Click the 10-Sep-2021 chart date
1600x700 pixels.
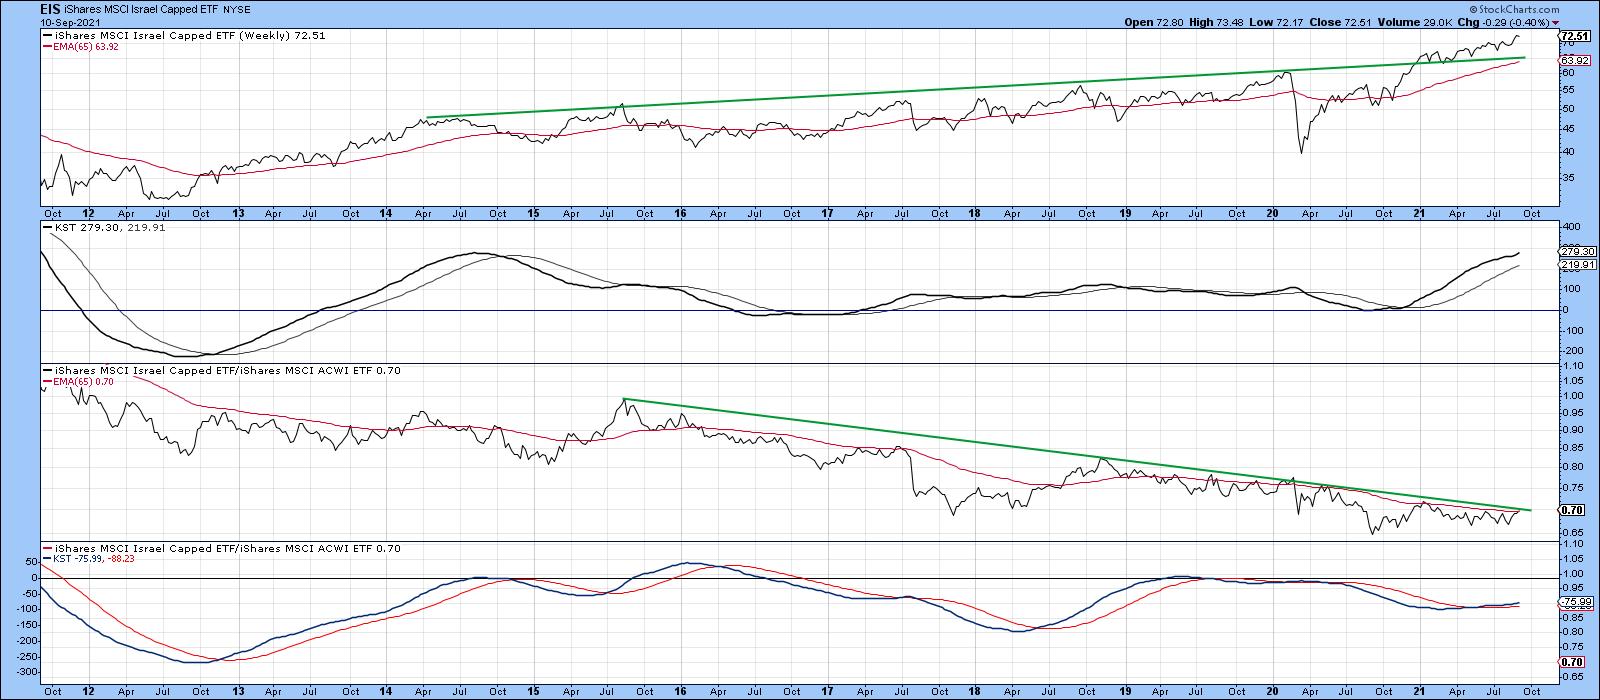pyautogui.click(x=68, y=21)
